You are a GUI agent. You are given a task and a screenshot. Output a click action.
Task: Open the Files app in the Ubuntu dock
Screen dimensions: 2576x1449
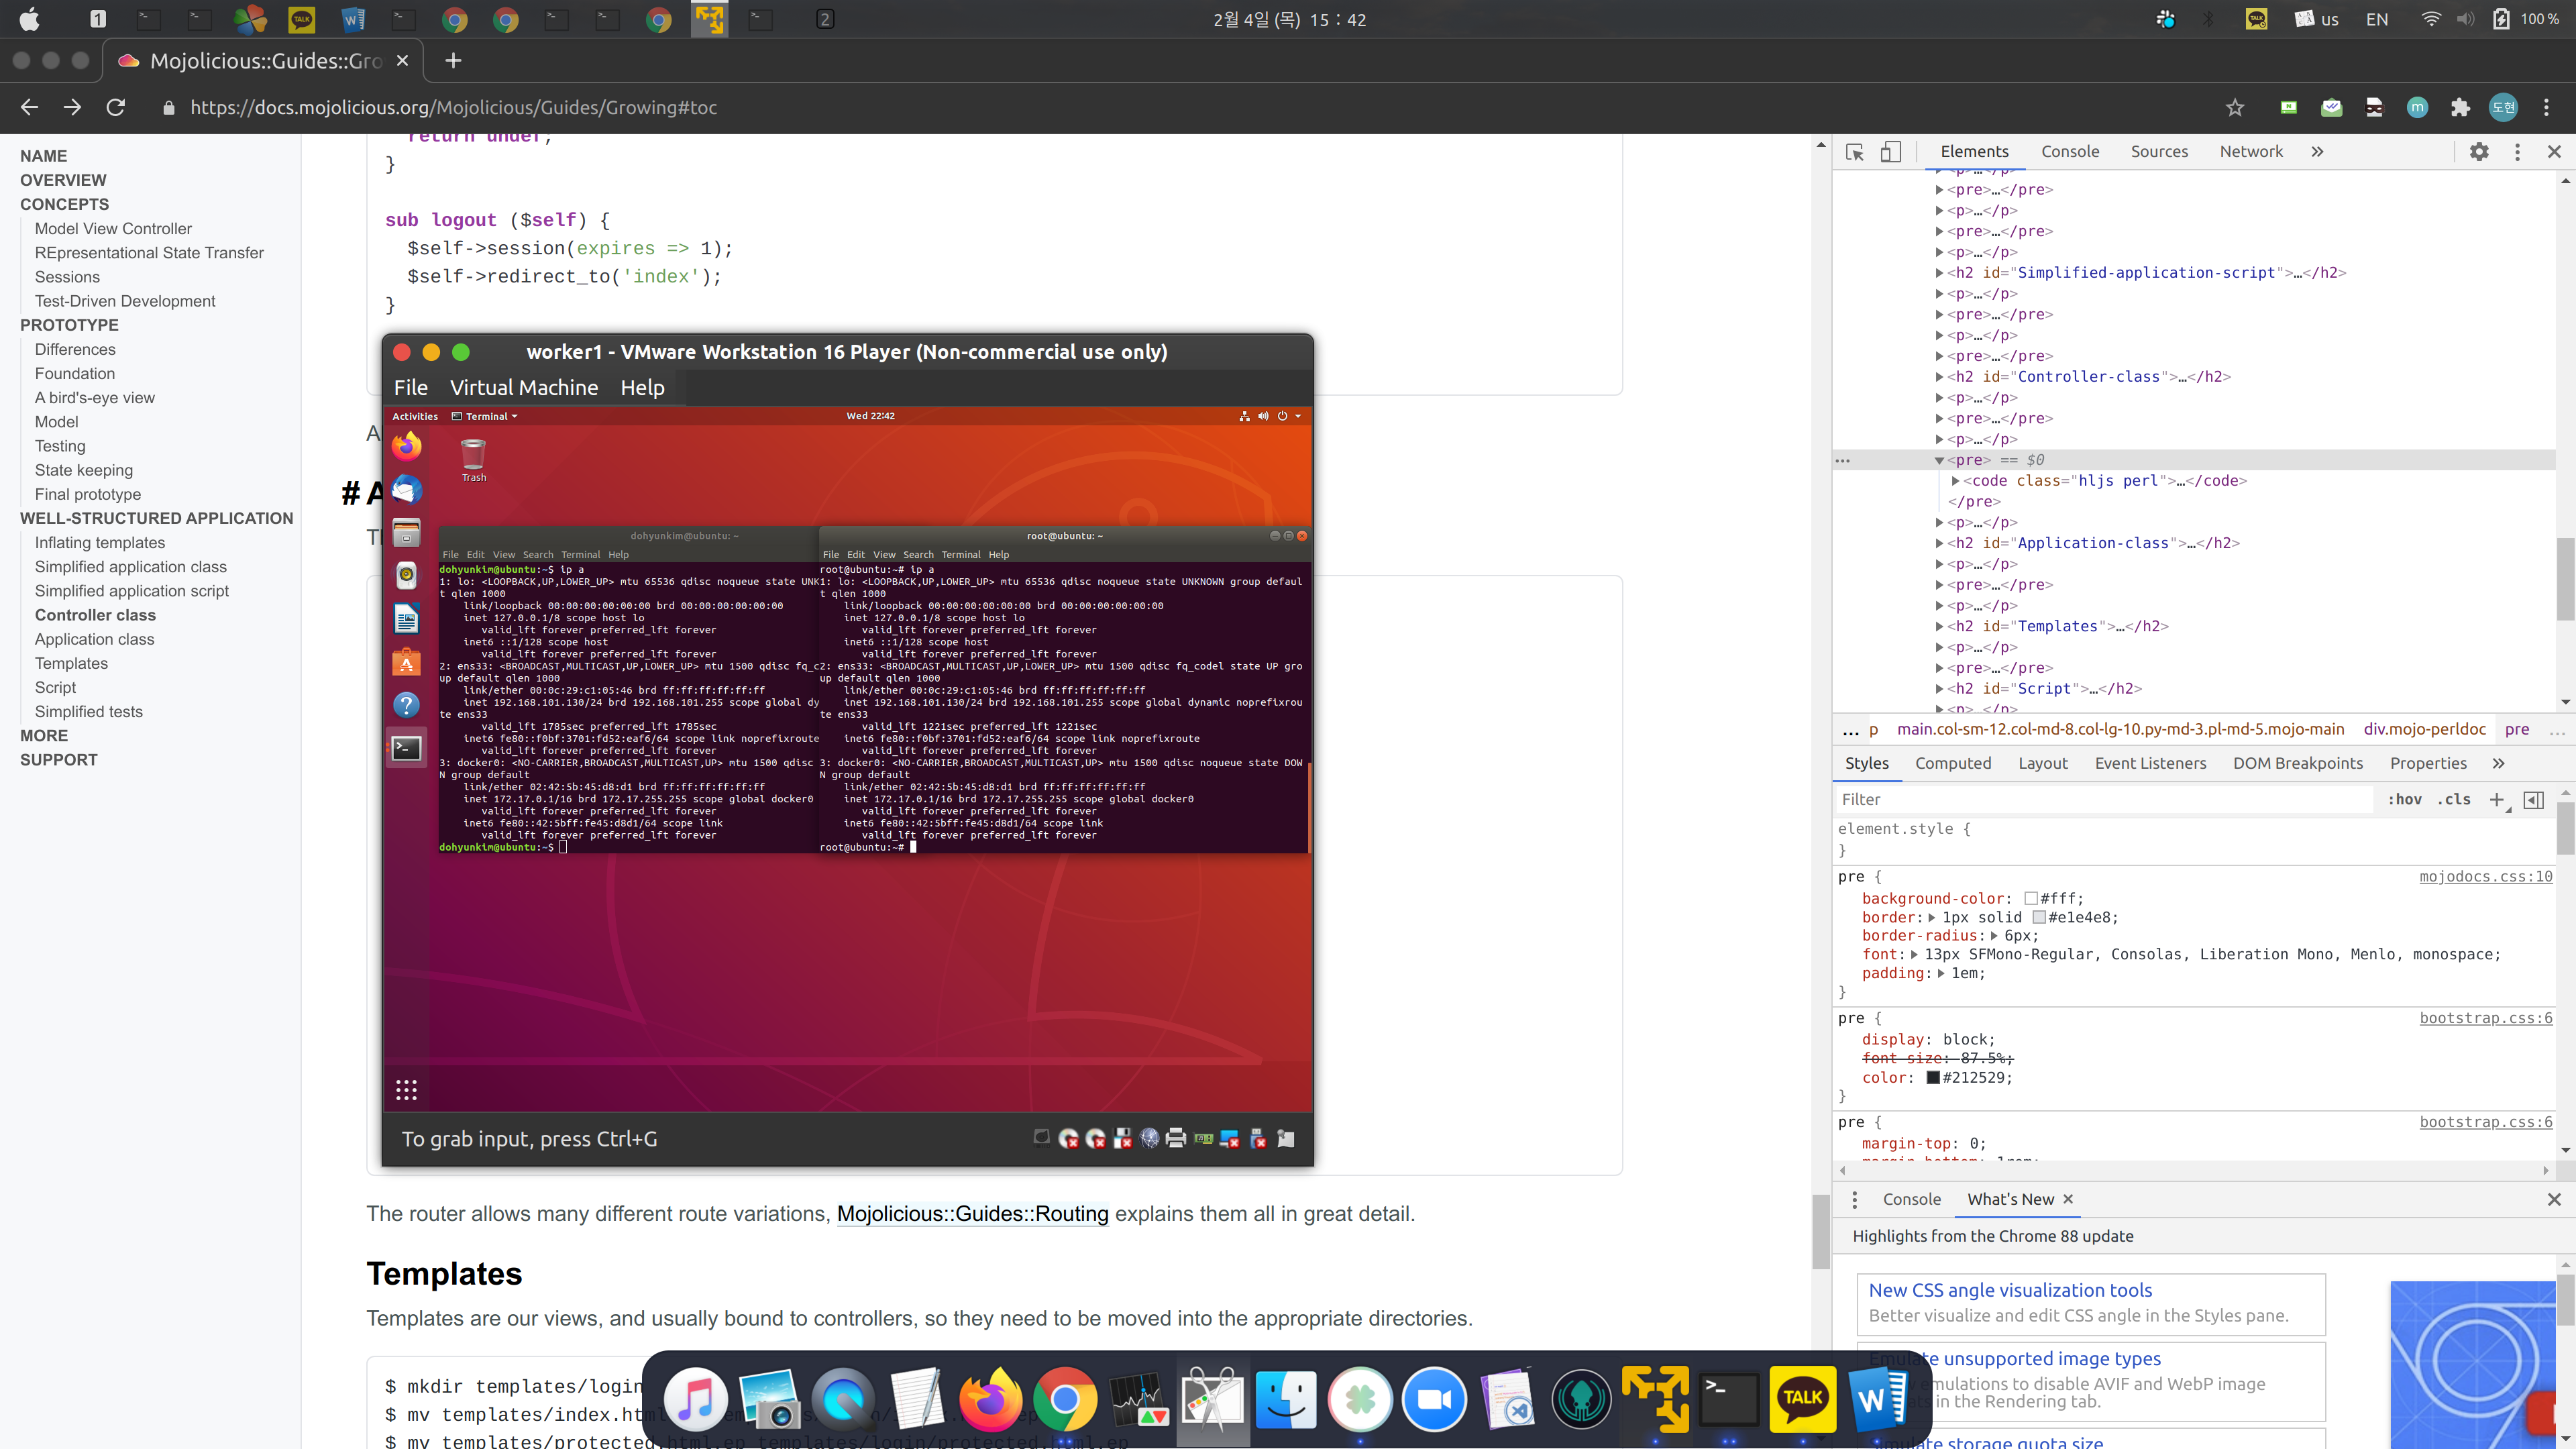tap(406, 532)
